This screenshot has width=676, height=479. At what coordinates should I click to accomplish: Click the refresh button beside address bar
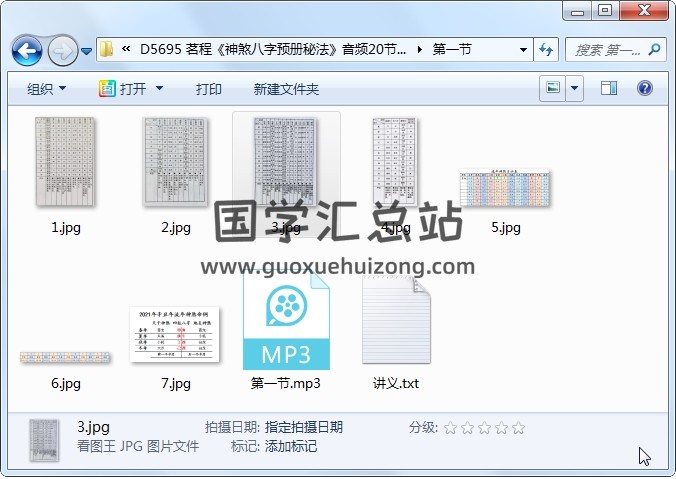[547, 49]
